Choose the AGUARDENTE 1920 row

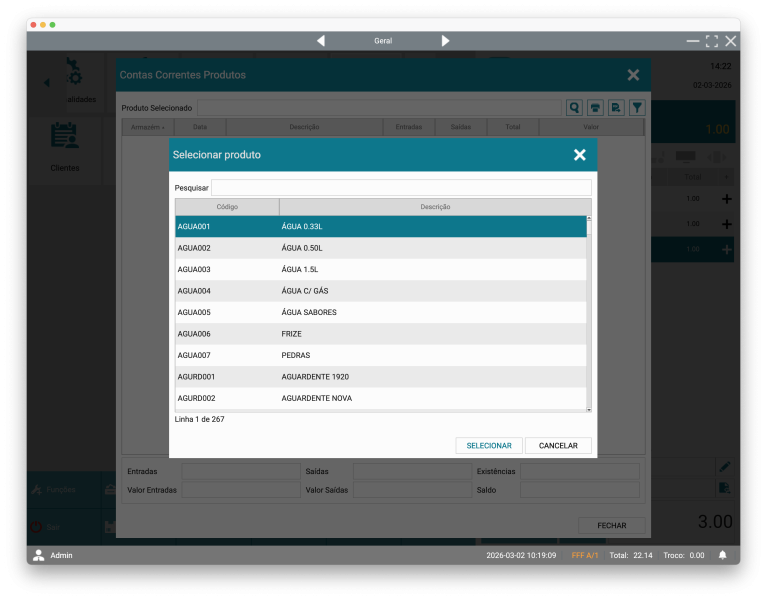pos(380,377)
